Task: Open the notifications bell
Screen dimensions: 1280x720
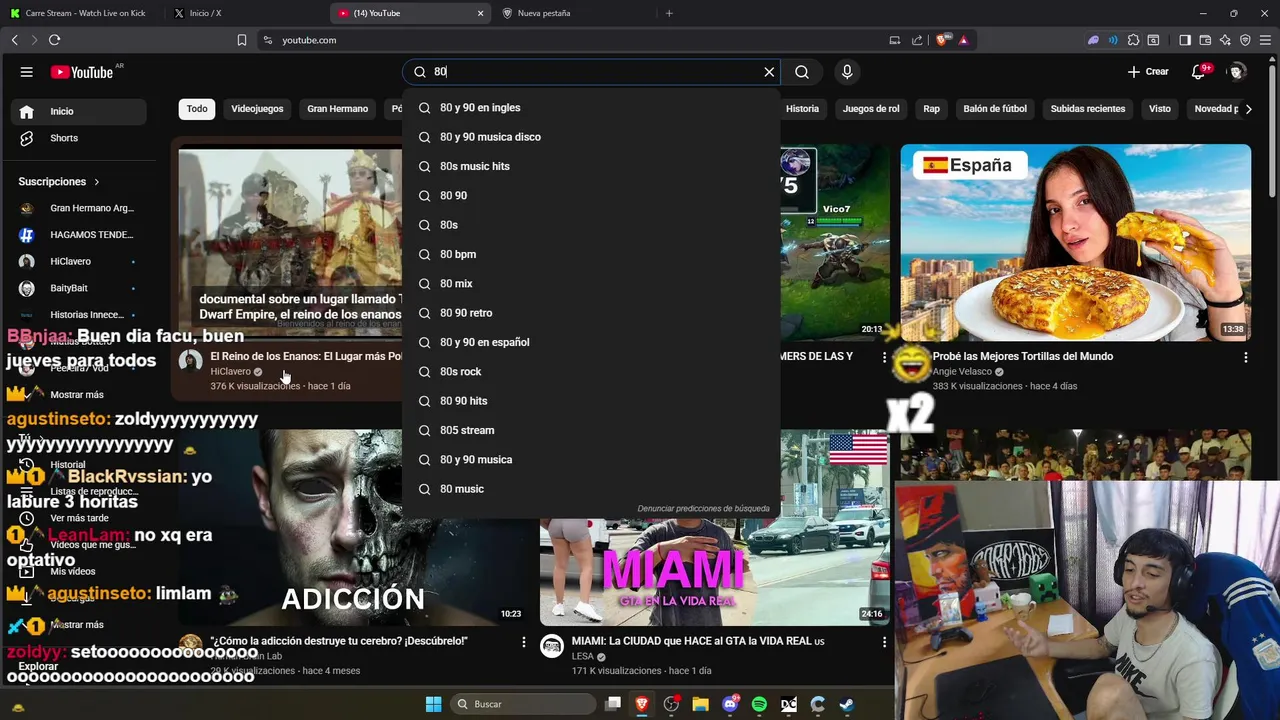Action: pyautogui.click(x=1199, y=72)
